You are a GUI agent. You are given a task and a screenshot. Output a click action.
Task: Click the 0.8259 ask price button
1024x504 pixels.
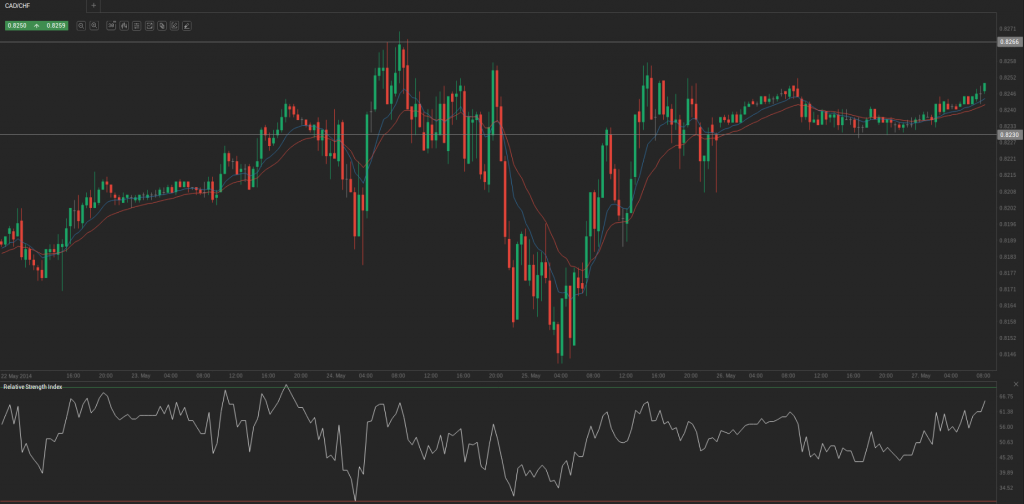click(x=56, y=25)
